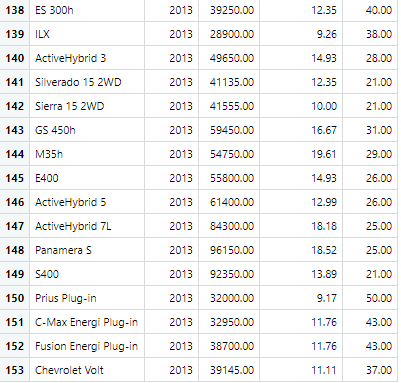Select price 39145.00 cell
401x383 pixels.
(x=229, y=370)
